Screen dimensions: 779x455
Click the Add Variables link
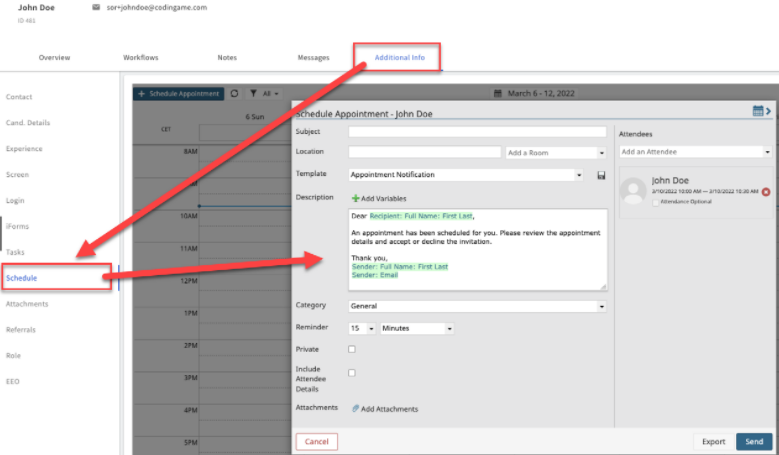[384, 198]
